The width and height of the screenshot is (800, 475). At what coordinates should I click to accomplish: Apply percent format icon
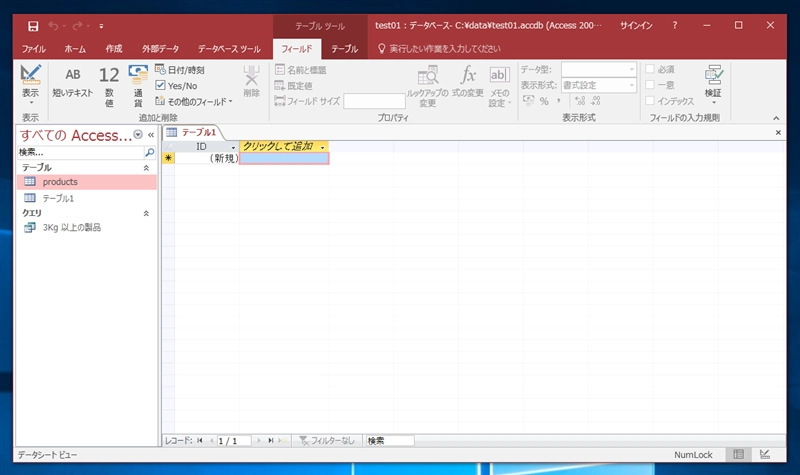[544, 101]
